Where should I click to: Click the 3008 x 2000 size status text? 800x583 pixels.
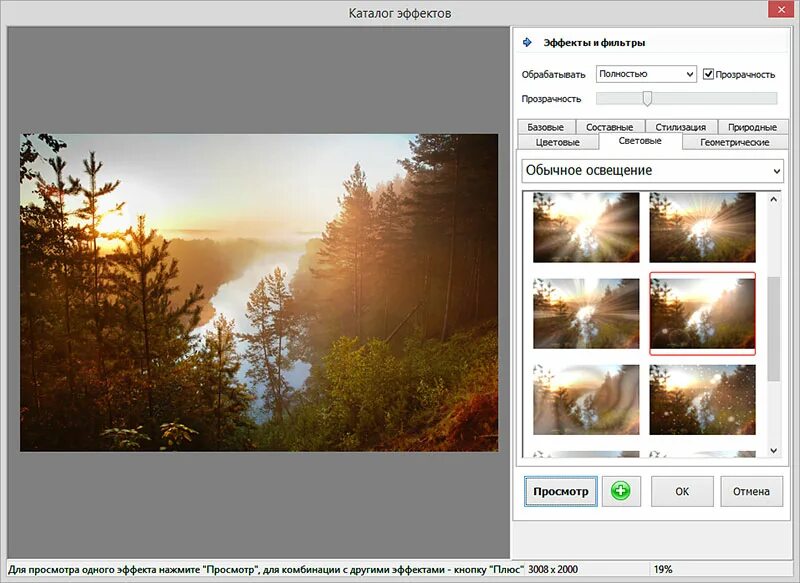[553, 569]
